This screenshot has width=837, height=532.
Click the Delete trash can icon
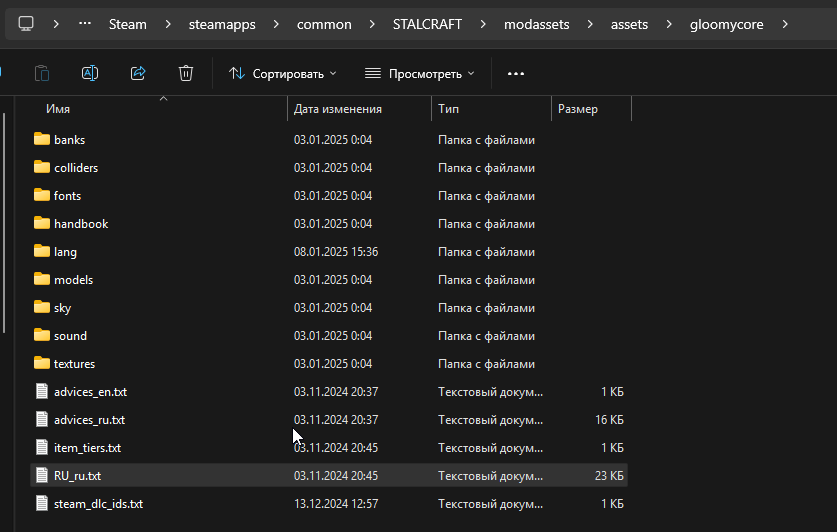click(x=186, y=73)
